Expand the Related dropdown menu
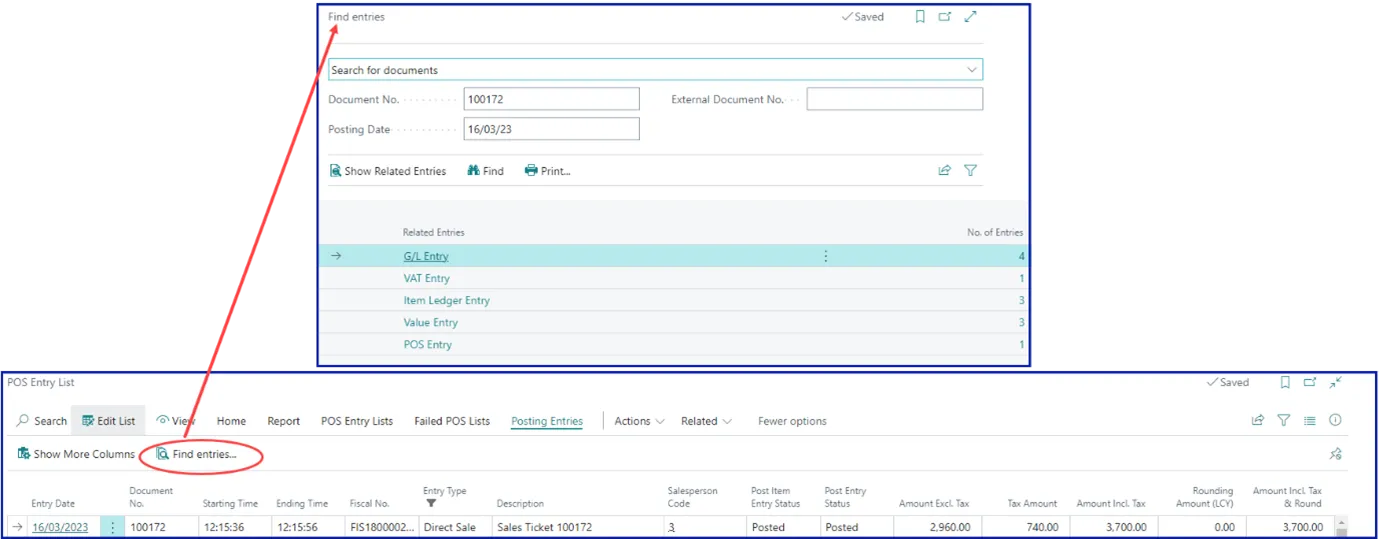This screenshot has height=539, width=1379. [x=706, y=421]
